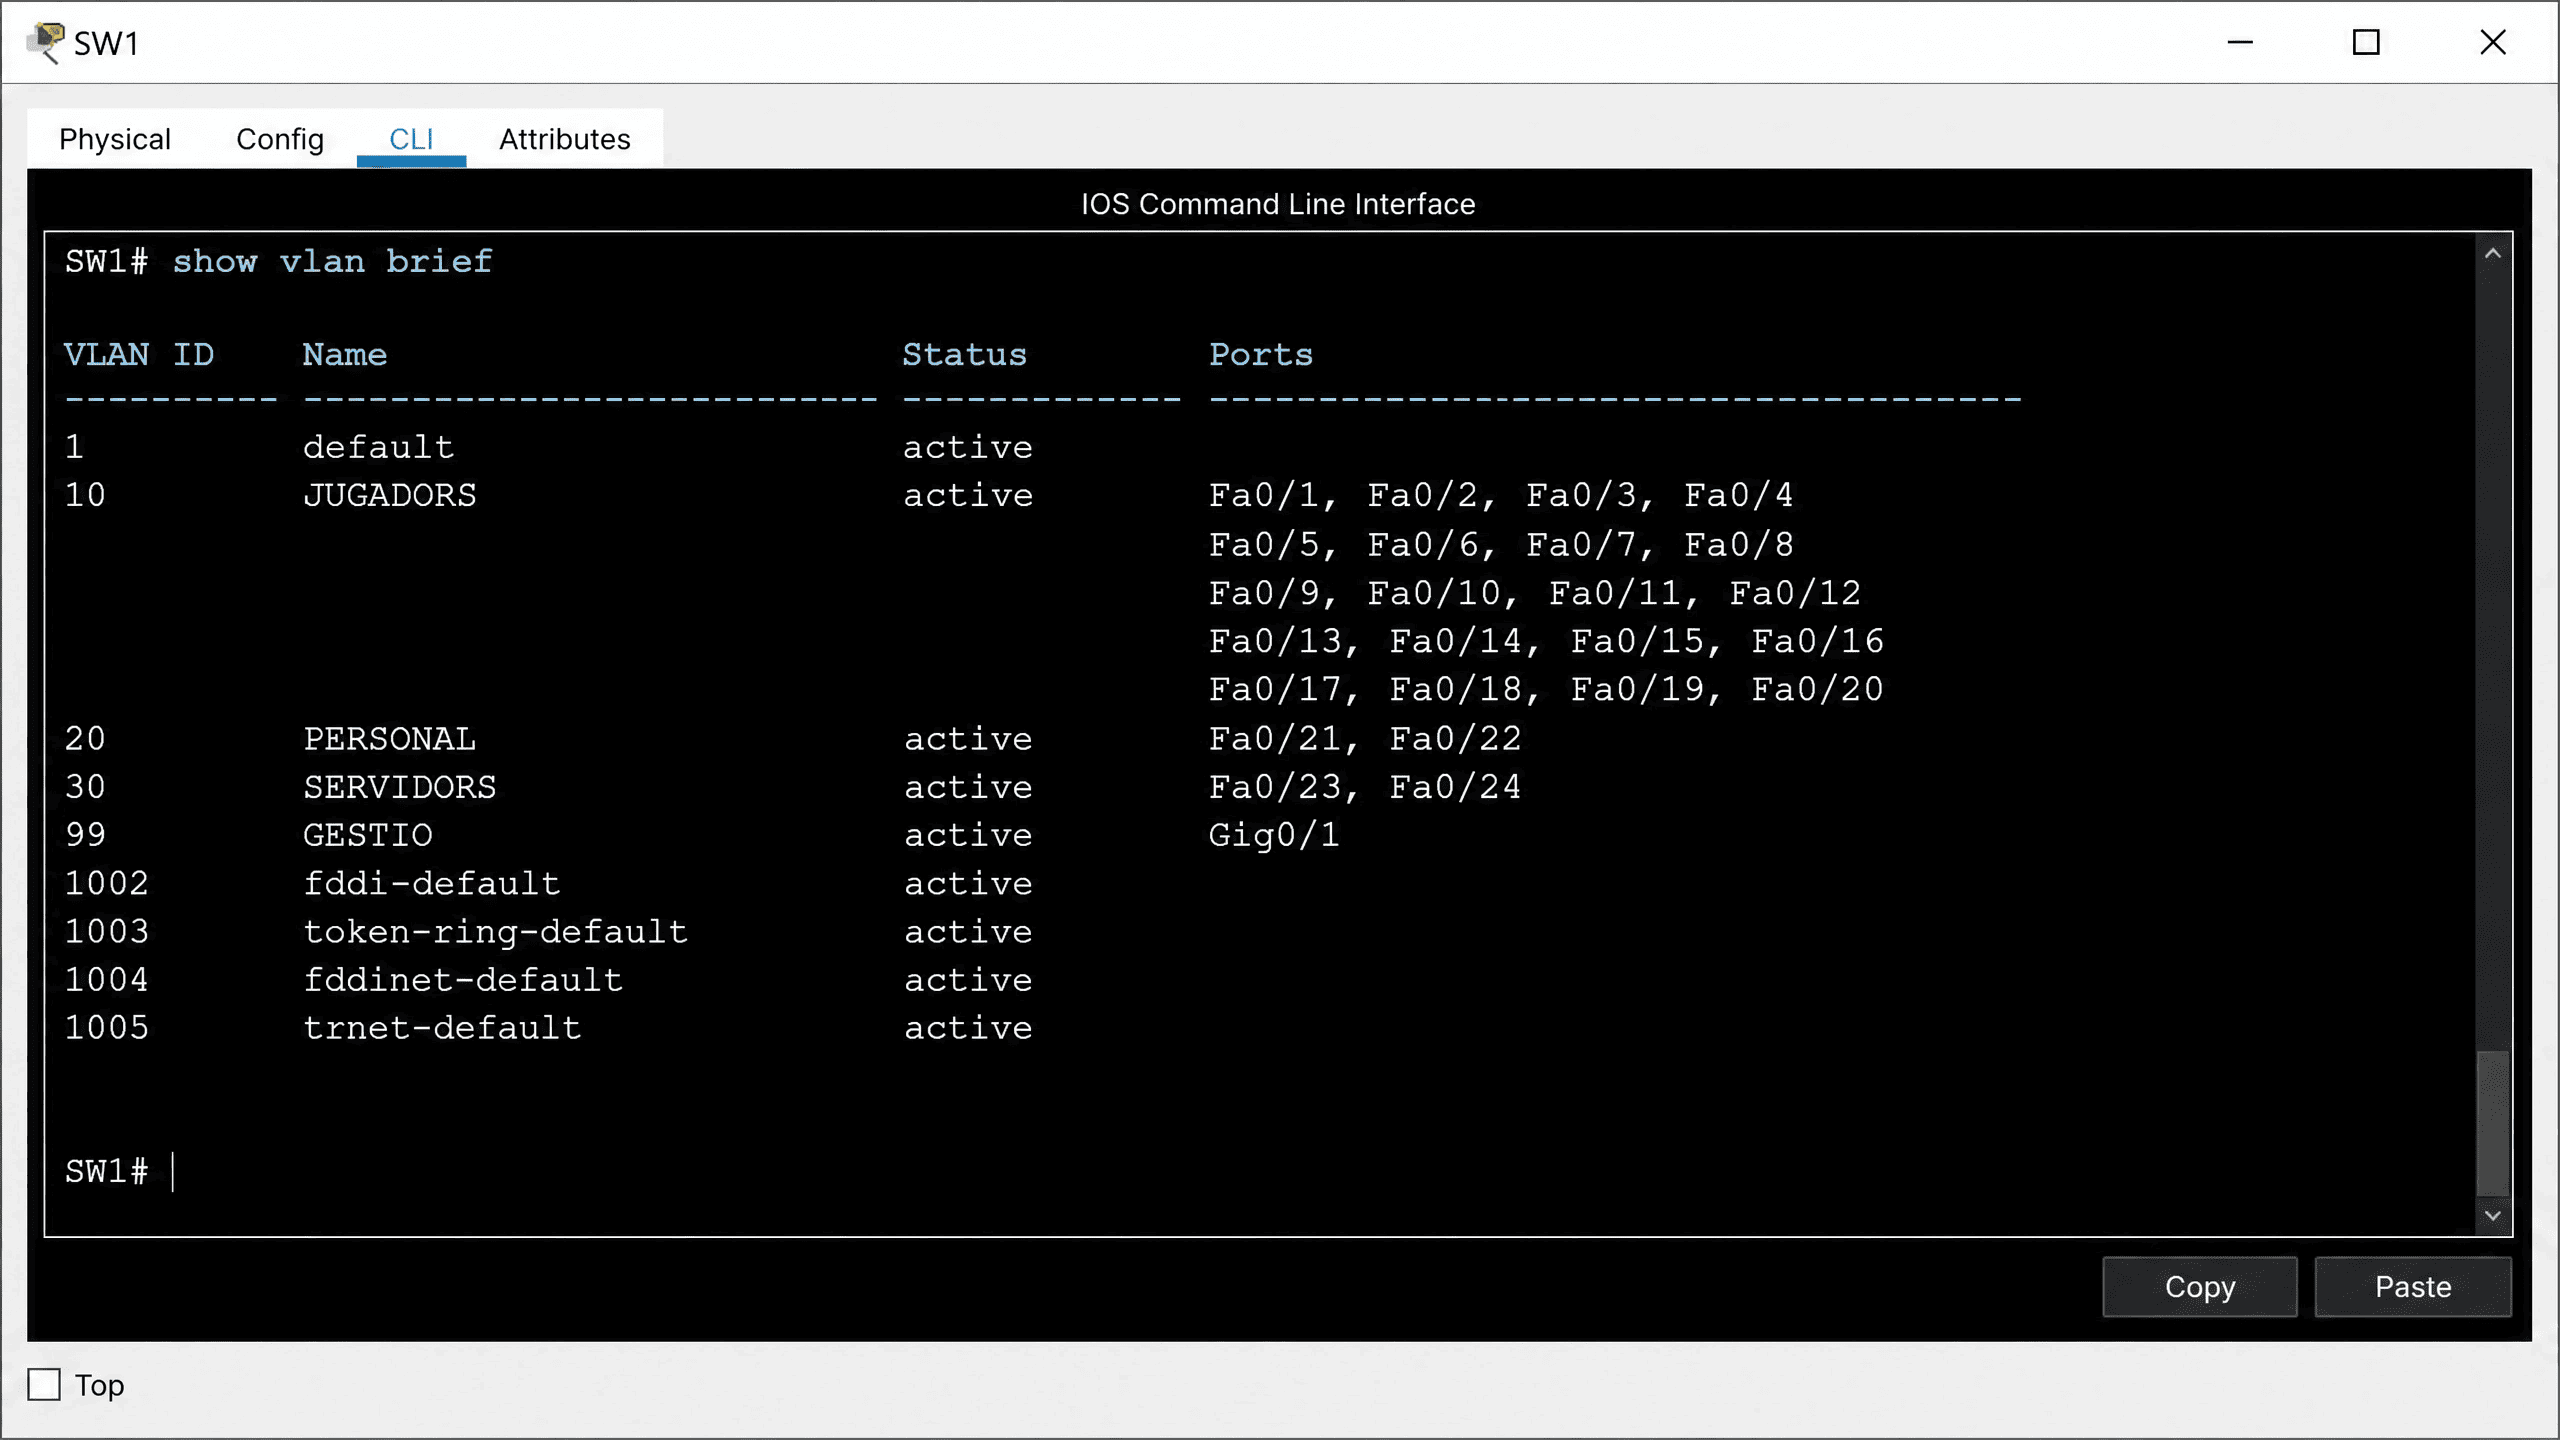Switch to the Physical tab
This screenshot has height=1440, width=2560.
115,139
